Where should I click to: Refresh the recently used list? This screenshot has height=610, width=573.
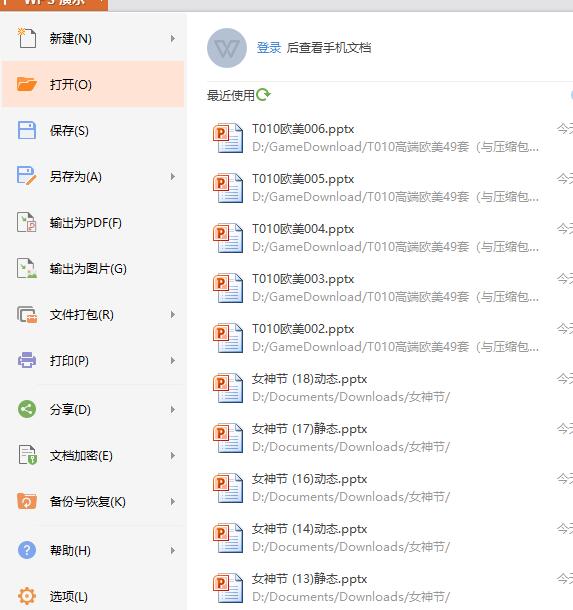tap(263, 95)
